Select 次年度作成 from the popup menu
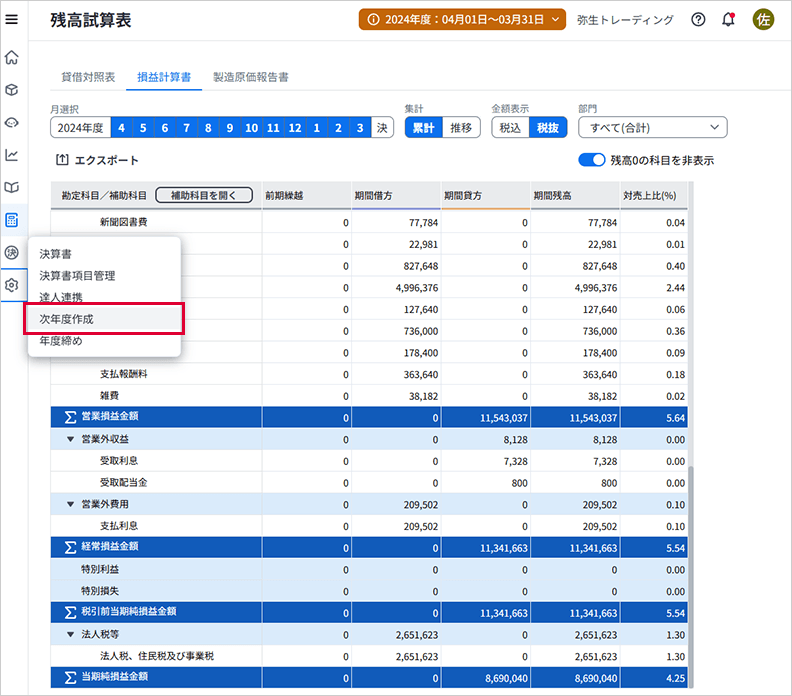Viewport: 792px width, 696px height. click(104, 319)
